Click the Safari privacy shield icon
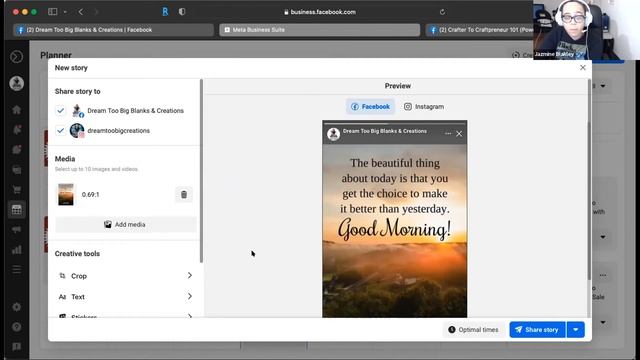The image size is (640, 360). [182, 12]
